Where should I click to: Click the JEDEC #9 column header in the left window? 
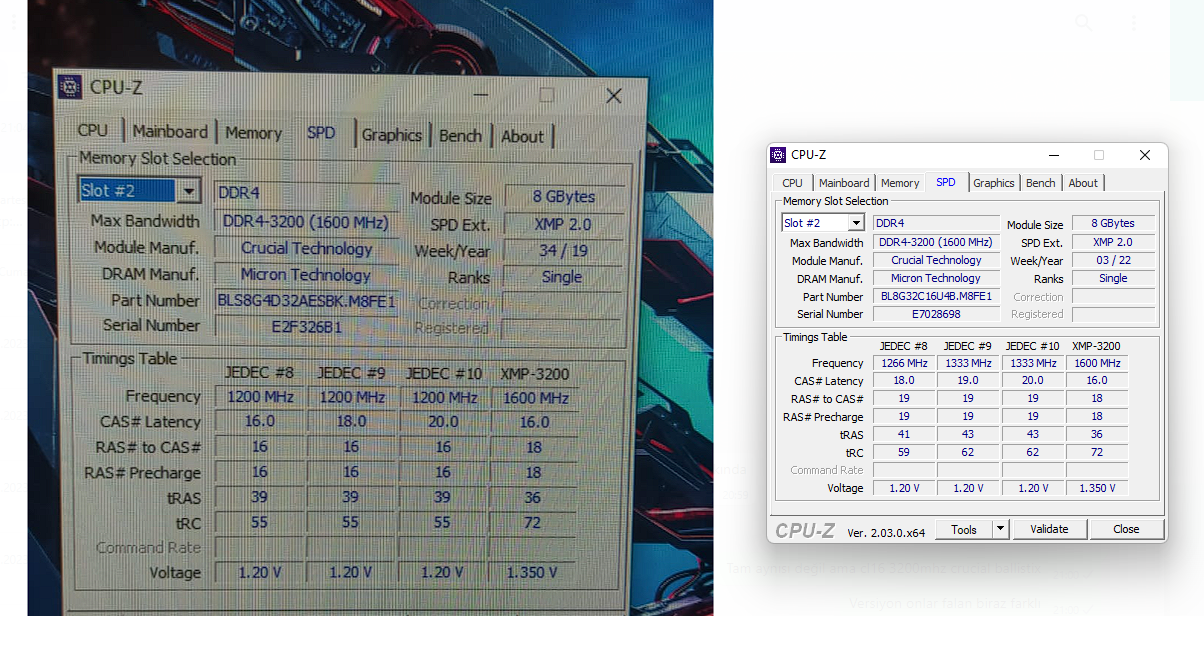pyautogui.click(x=351, y=373)
